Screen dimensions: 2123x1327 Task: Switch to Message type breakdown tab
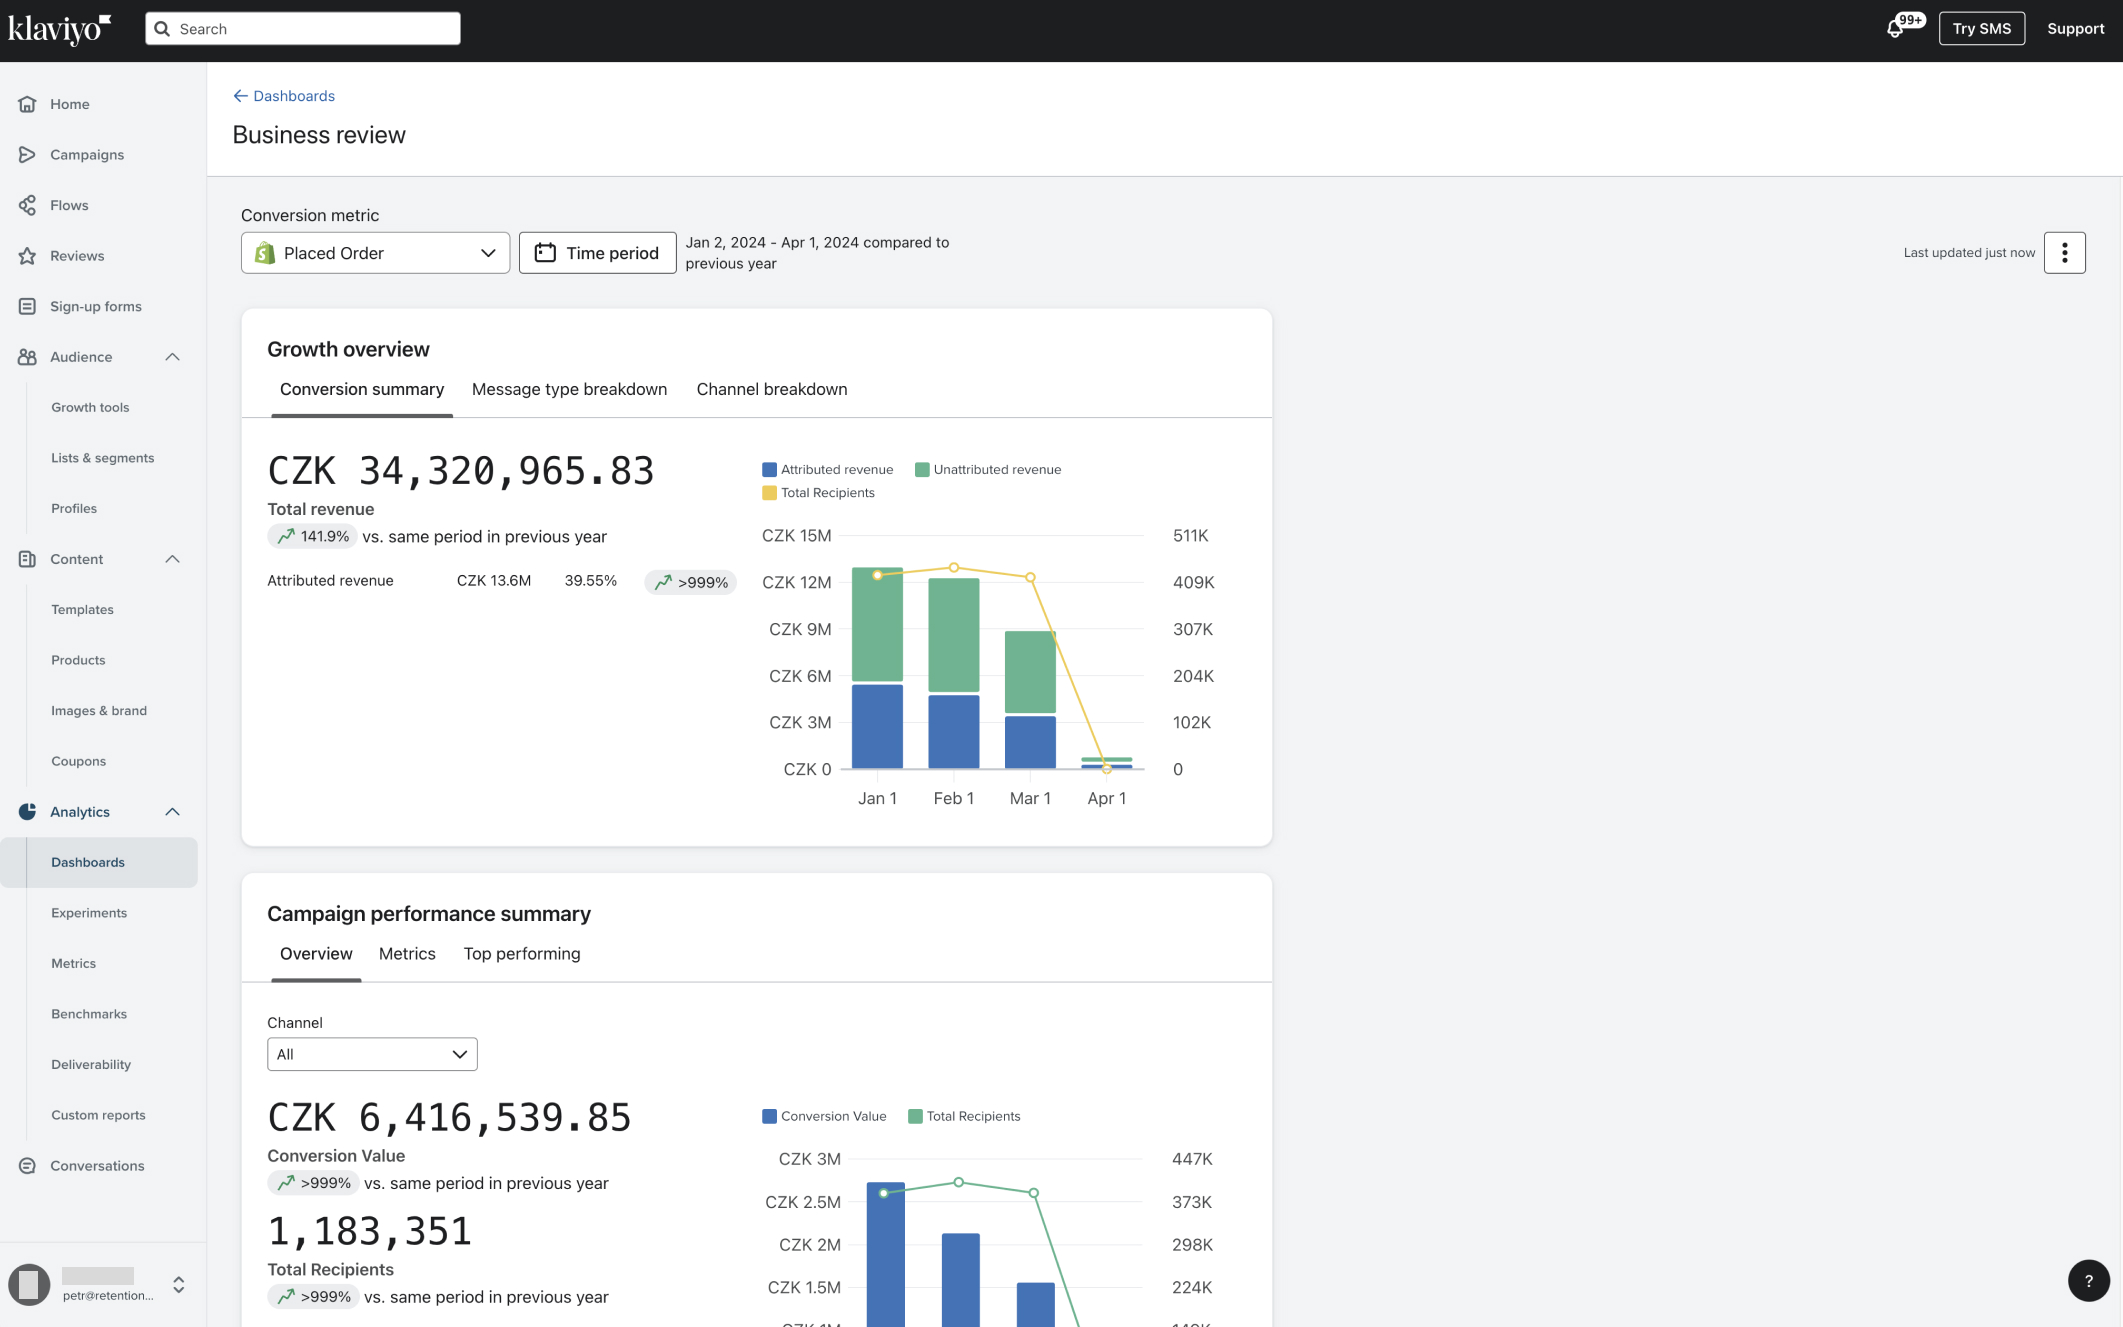tap(569, 389)
